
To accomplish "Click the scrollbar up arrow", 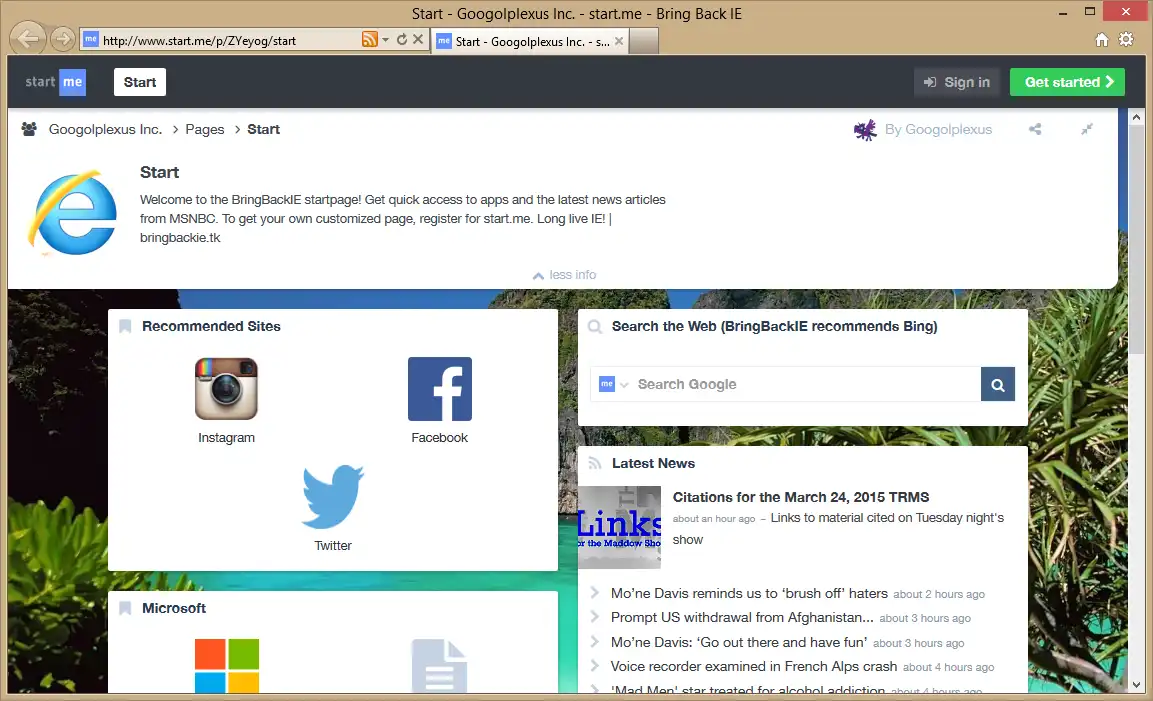I will (1136, 117).
